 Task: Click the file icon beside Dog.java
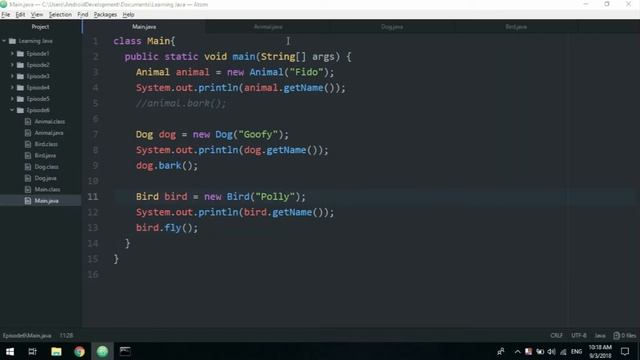click(x=28, y=178)
